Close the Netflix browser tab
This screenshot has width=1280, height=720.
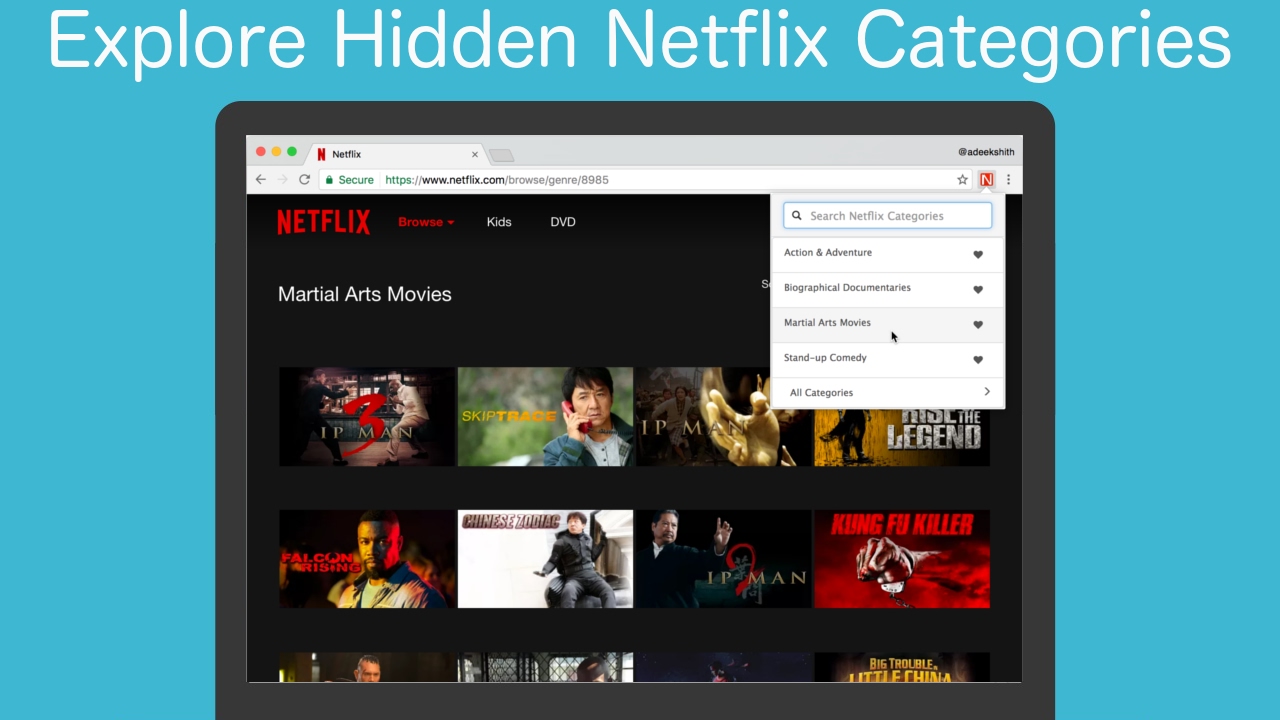coord(475,155)
